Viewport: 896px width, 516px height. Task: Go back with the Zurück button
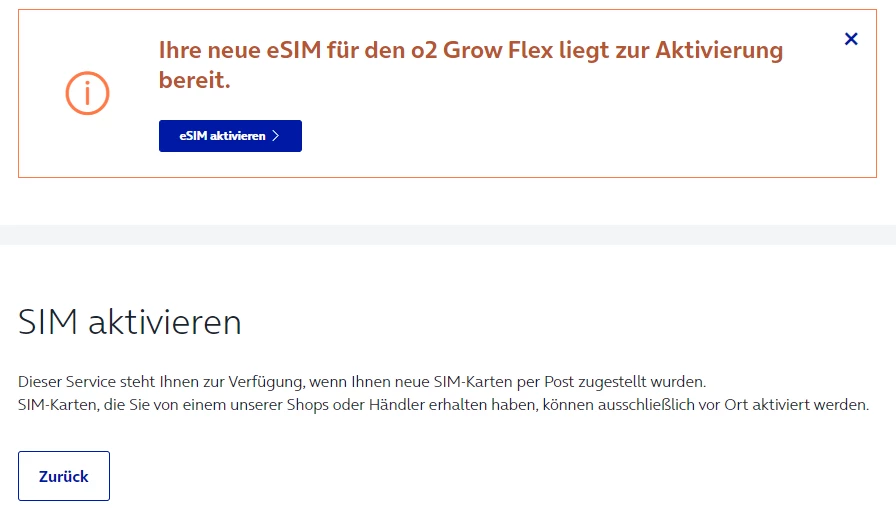coord(64,476)
